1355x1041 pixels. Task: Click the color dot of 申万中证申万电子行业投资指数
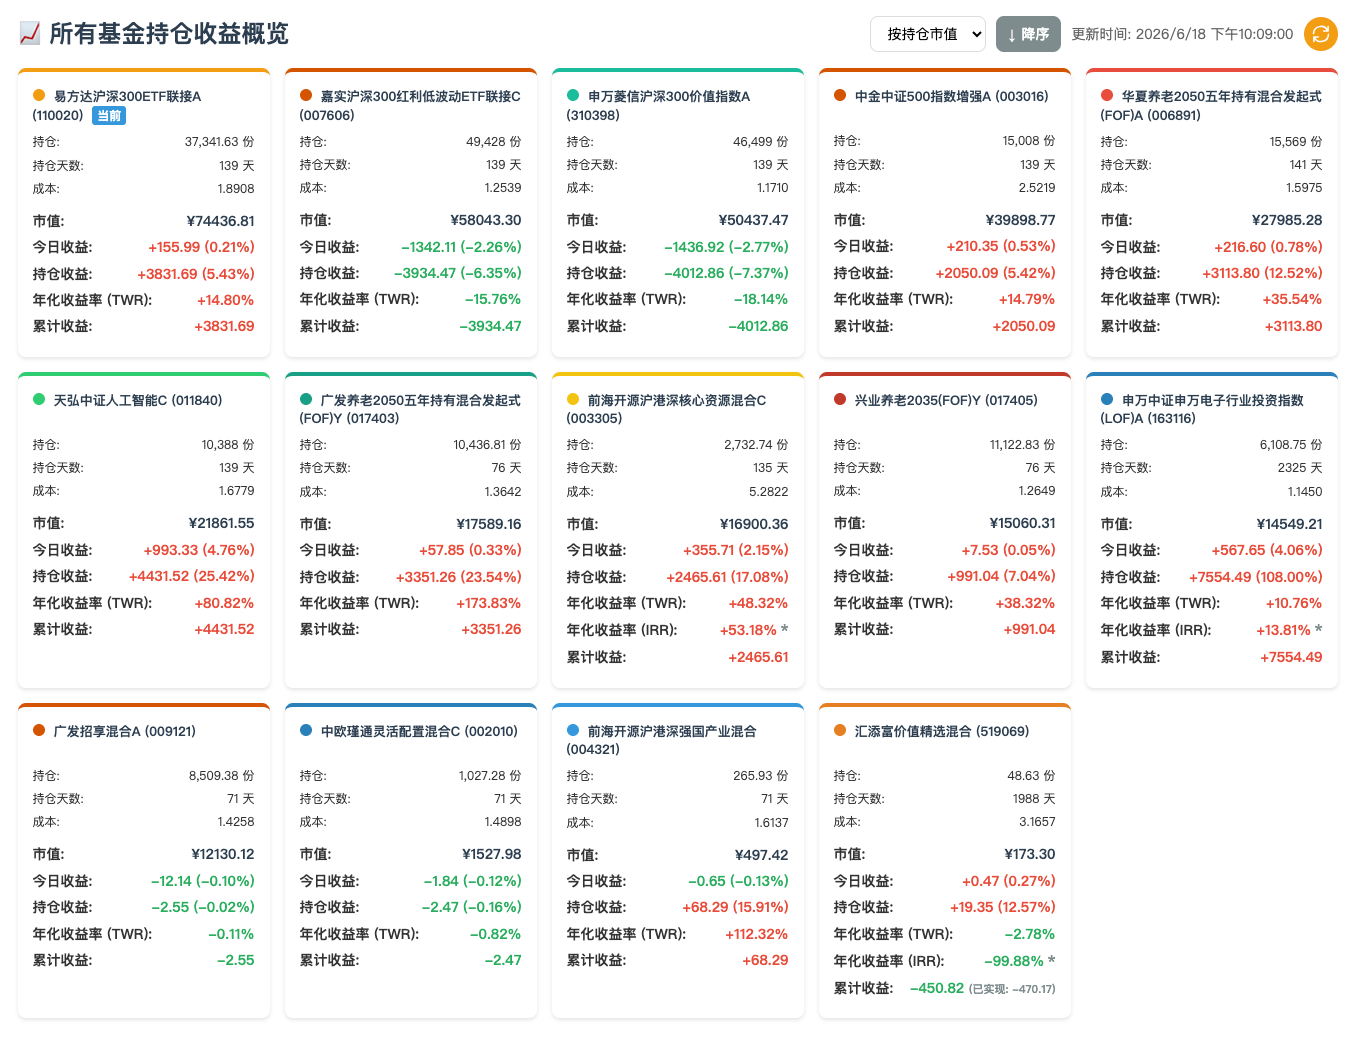pos(1107,399)
